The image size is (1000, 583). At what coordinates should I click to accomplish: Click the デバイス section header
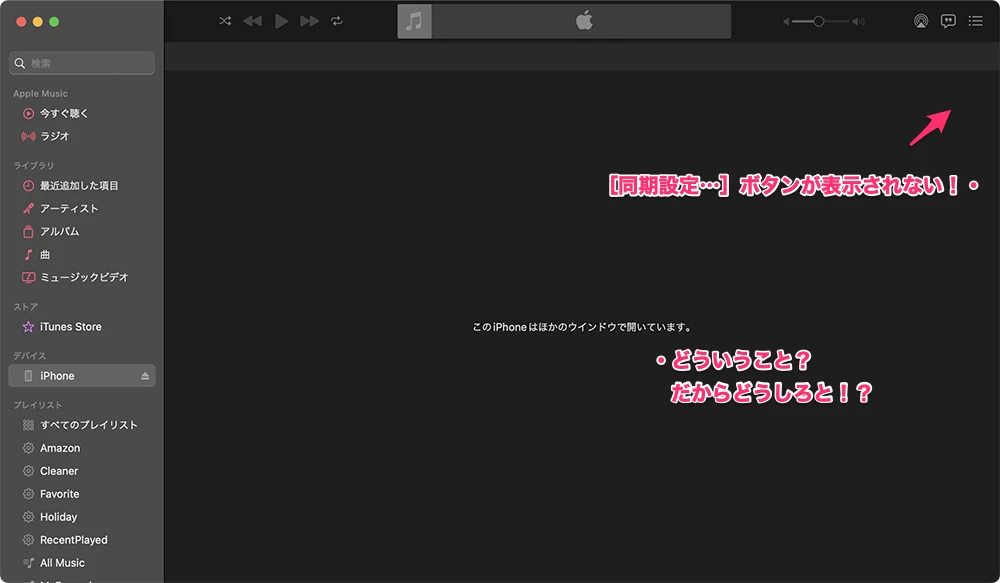tap(29, 355)
